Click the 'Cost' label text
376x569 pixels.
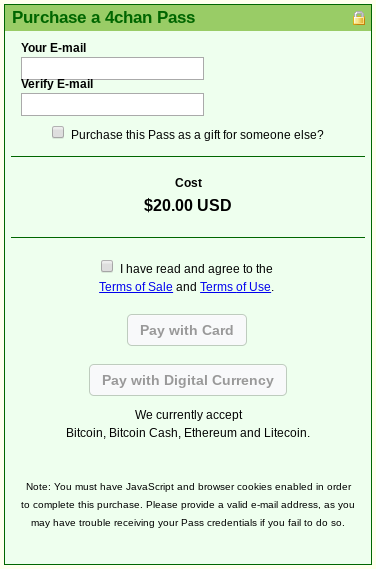point(188,183)
